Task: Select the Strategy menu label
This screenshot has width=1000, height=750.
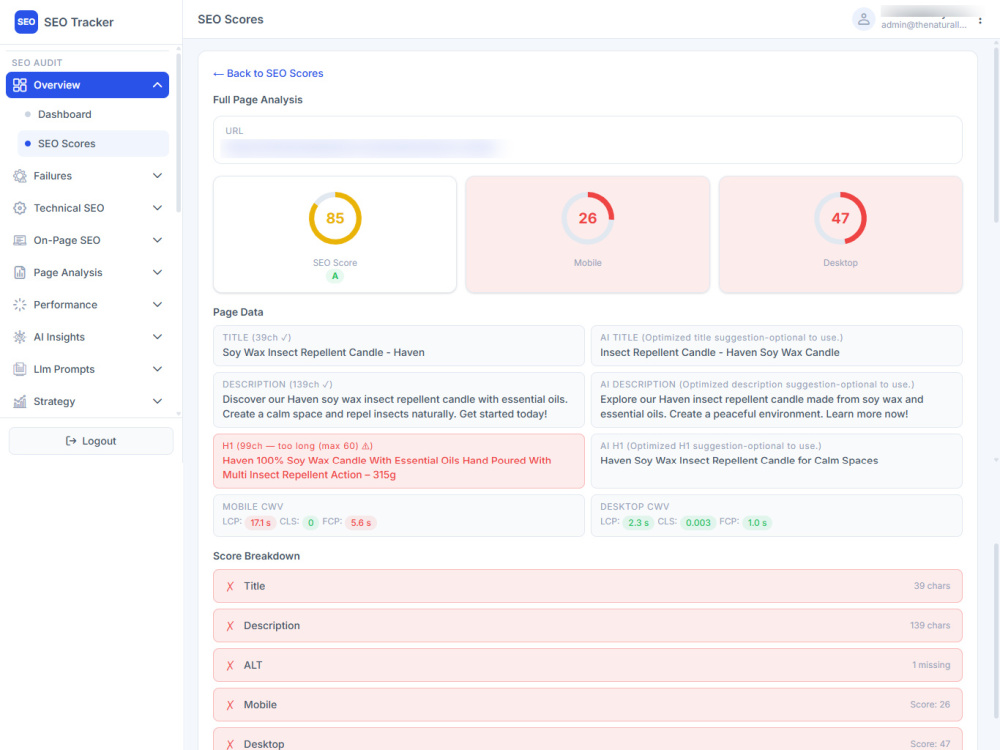Action: [54, 401]
